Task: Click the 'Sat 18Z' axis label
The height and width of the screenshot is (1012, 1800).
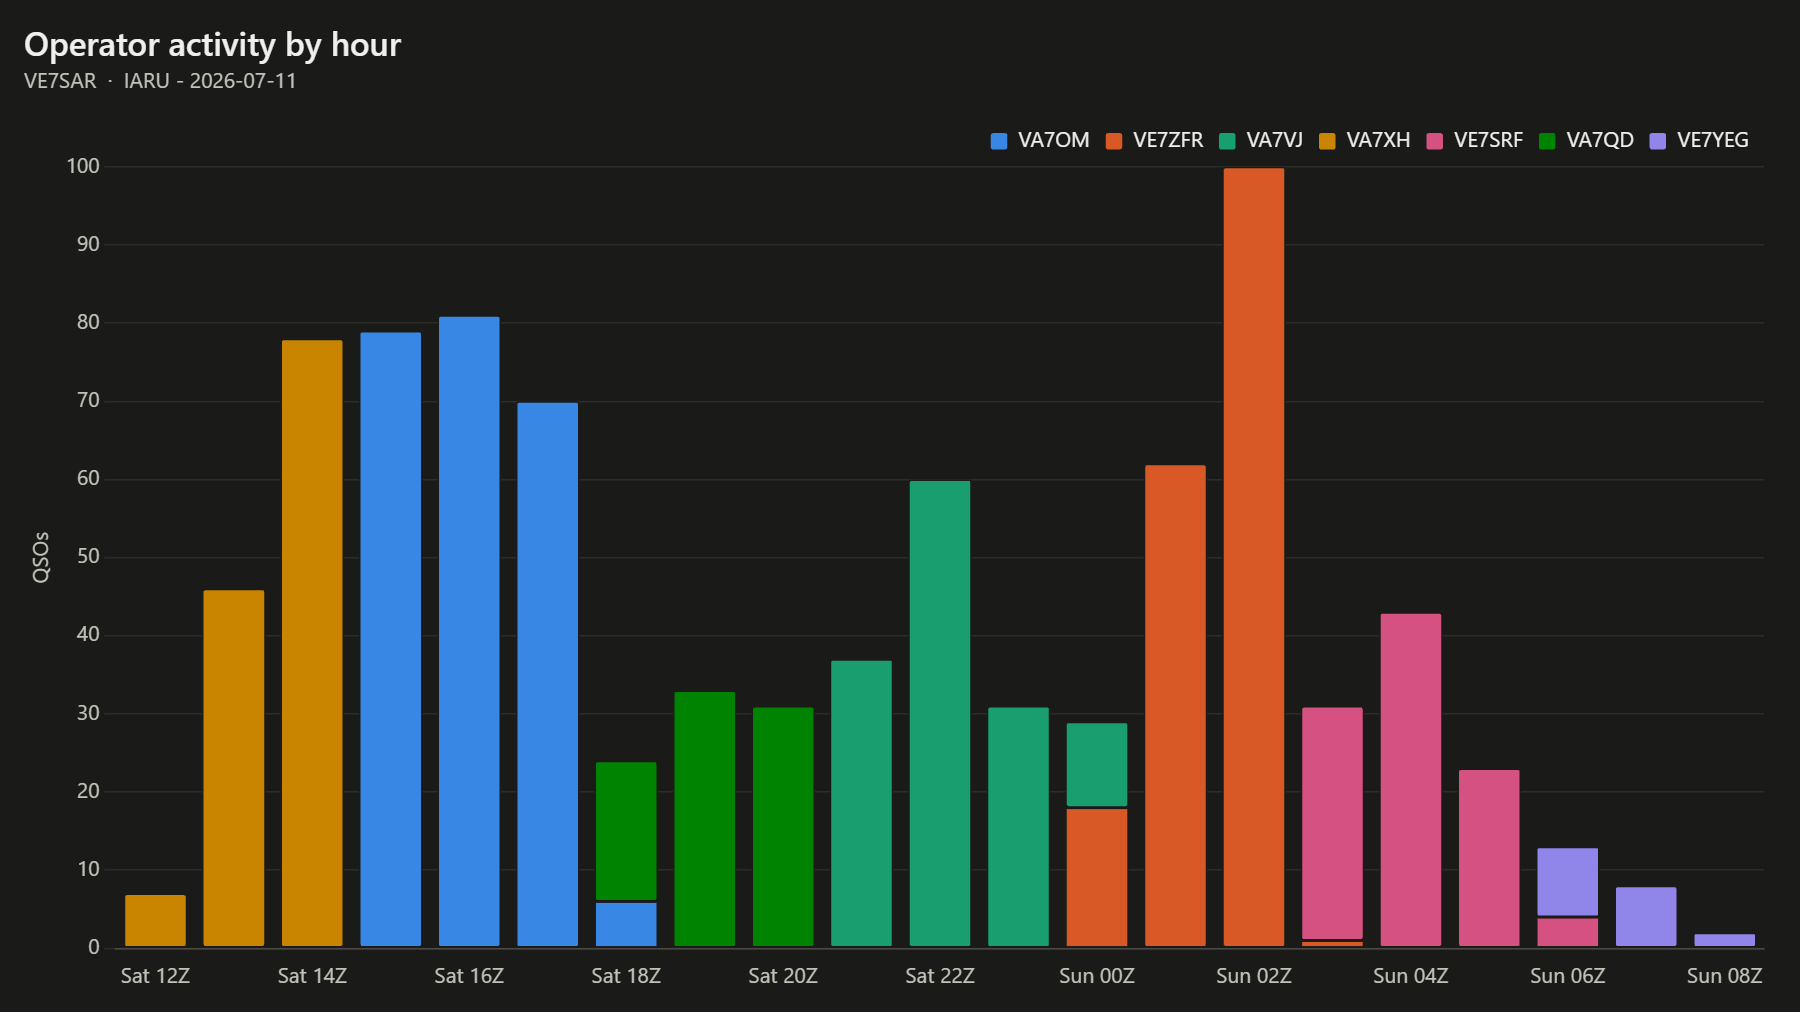Action: point(626,976)
